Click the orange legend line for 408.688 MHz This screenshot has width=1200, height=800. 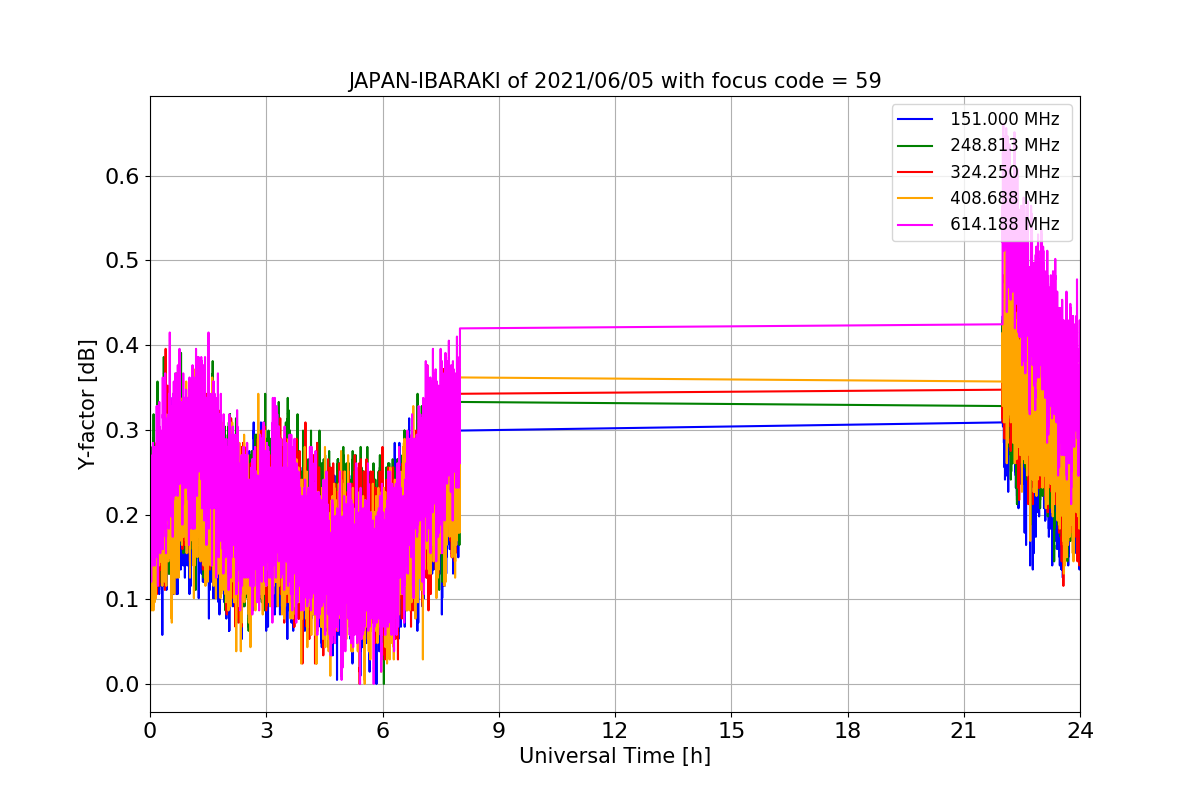pyautogui.click(x=917, y=198)
